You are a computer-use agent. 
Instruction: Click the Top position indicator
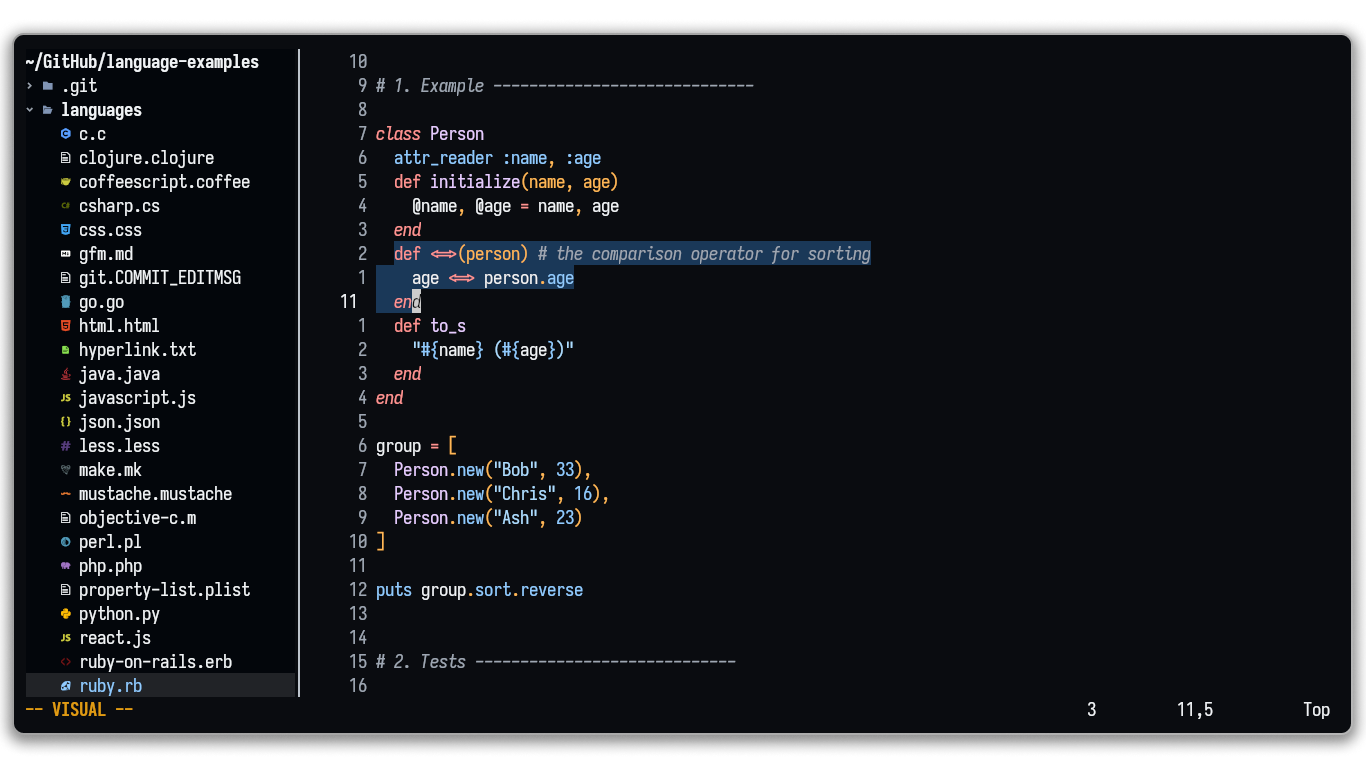tap(1316, 709)
